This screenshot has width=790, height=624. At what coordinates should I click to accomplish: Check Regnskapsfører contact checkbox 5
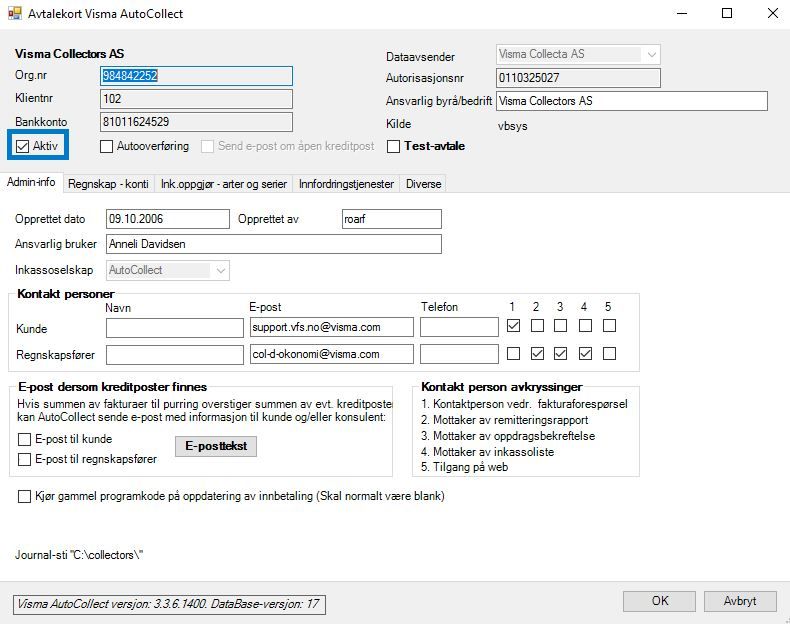click(610, 354)
